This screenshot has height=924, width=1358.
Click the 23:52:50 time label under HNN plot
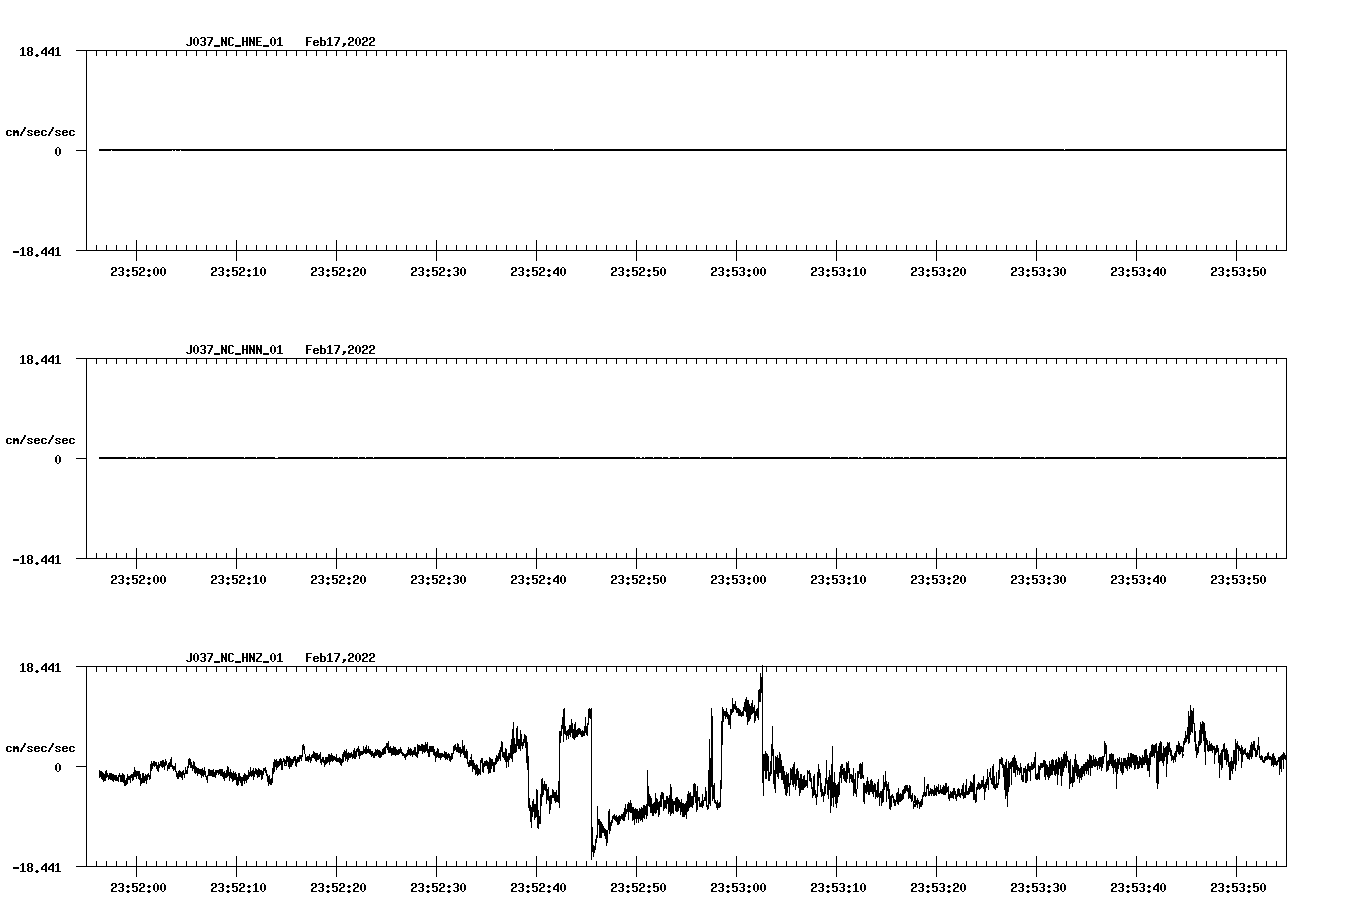638,580
